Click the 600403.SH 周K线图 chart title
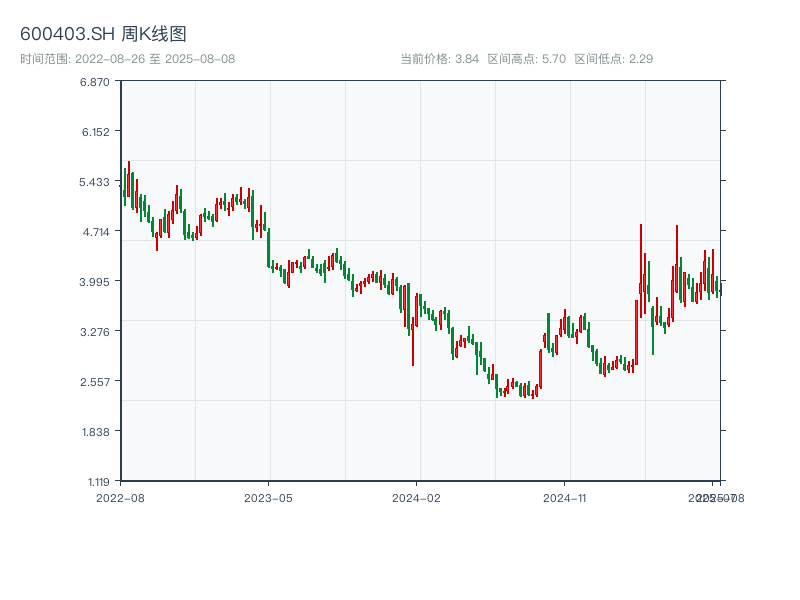The image size is (800, 600). (x=103, y=34)
